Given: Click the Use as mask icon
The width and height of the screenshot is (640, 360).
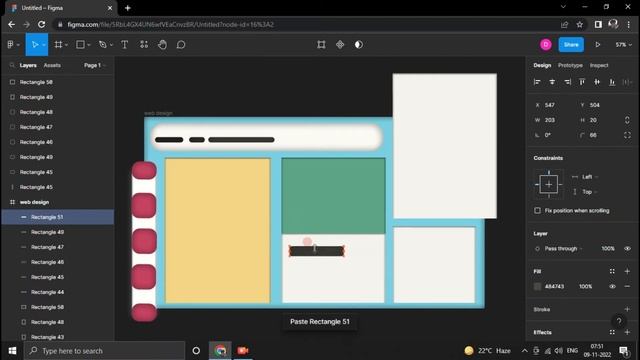Looking at the screenshot, I should pyautogui.click(x=359, y=44).
